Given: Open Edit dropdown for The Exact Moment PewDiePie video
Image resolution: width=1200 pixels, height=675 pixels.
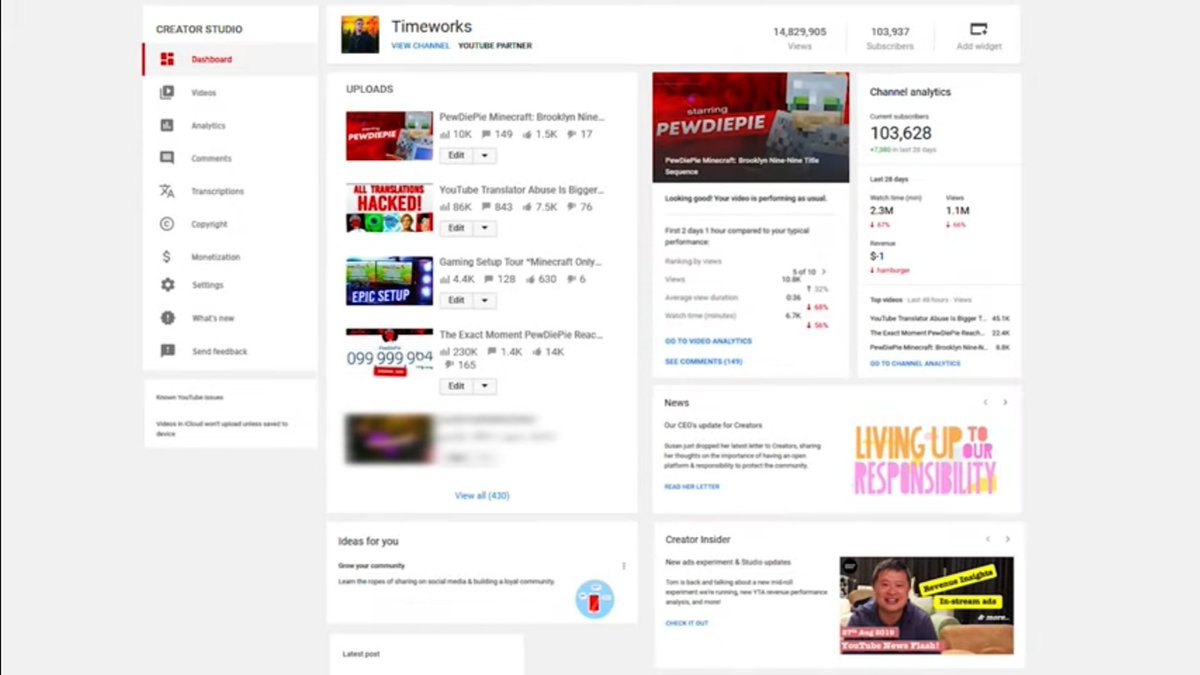Looking at the screenshot, I should (484, 386).
